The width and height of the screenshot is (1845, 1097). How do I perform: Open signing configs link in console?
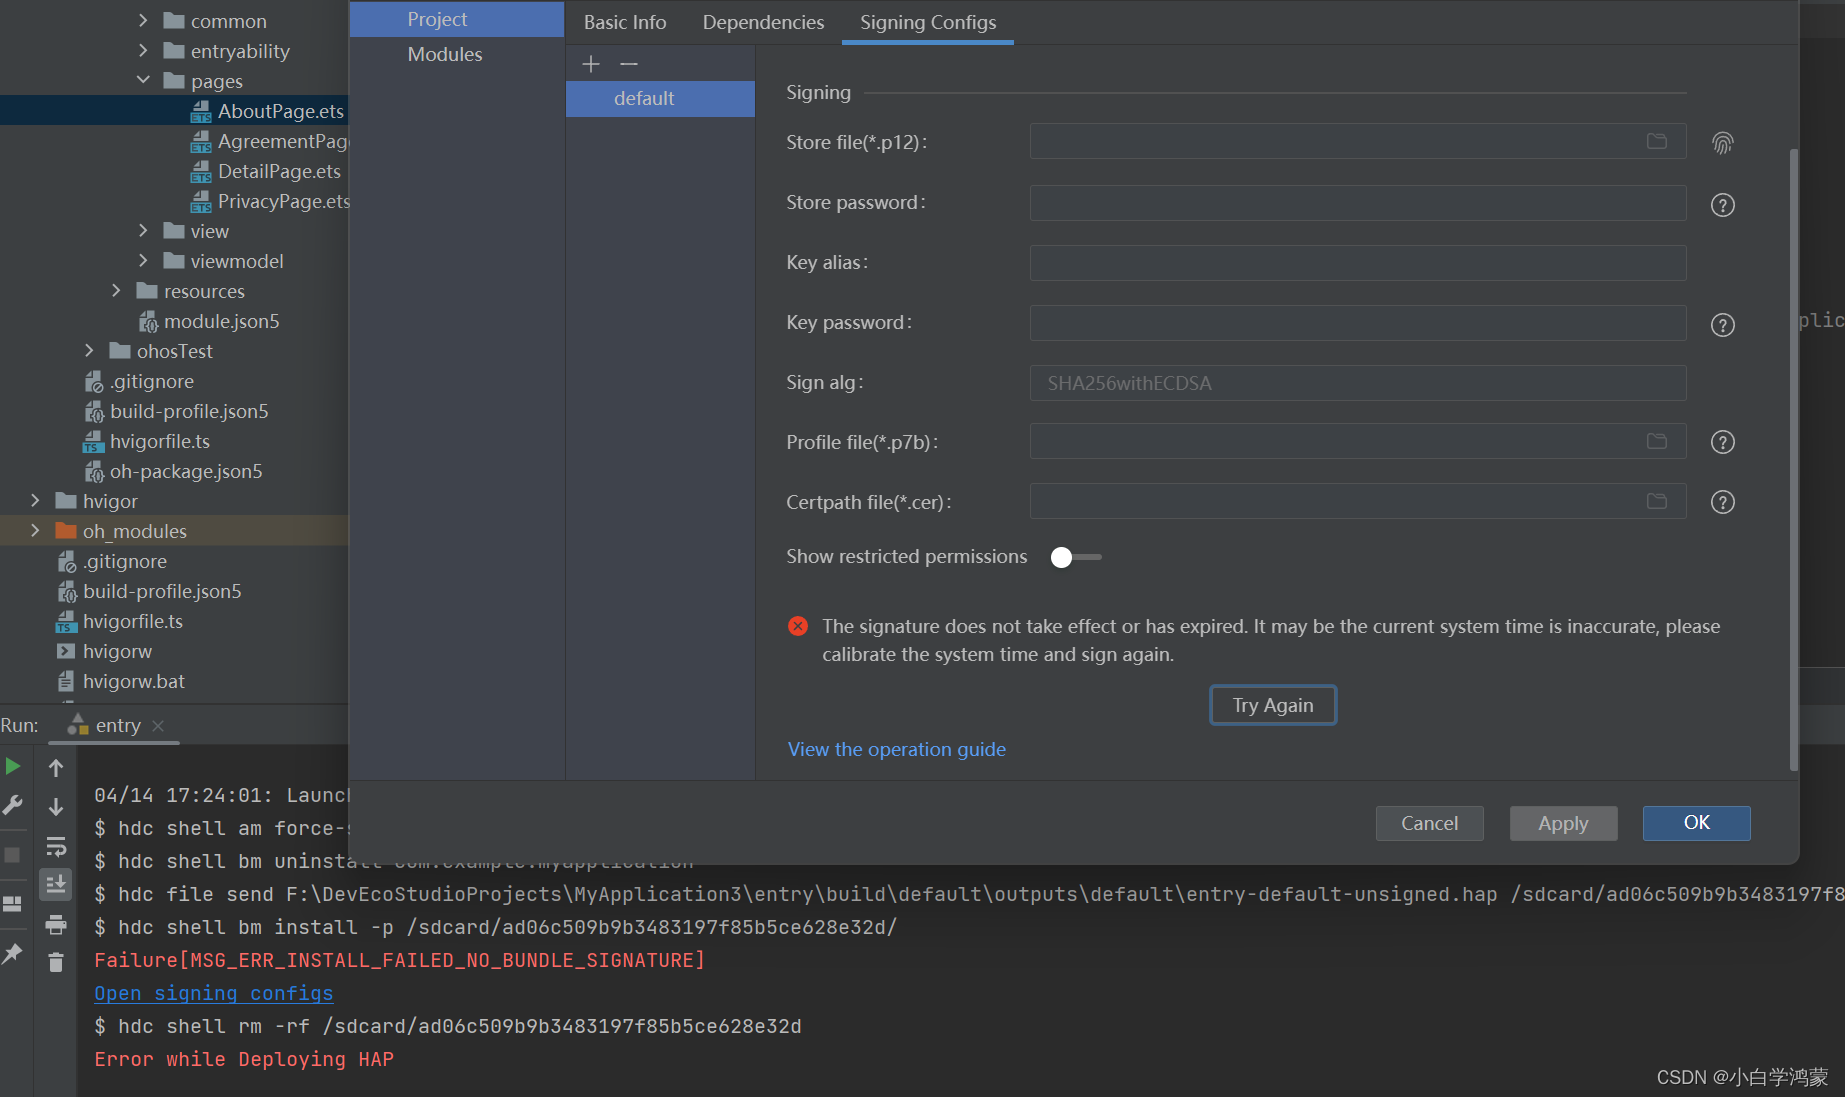point(214,993)
